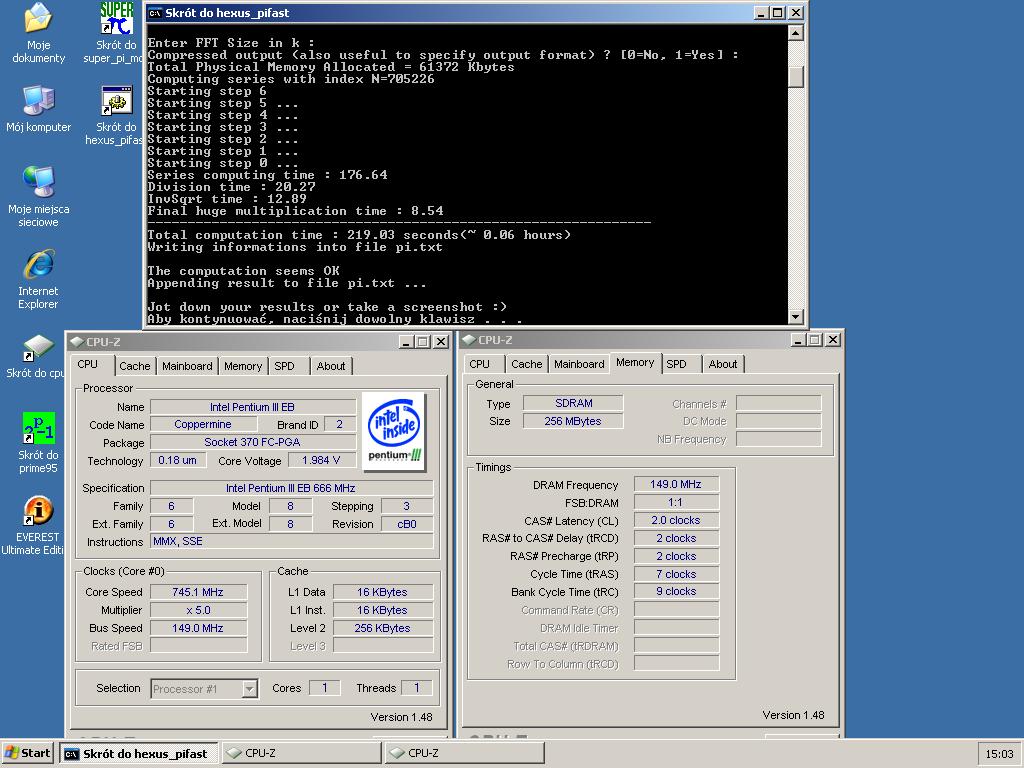Click the Intel Inside Pentium III logo

393,430
